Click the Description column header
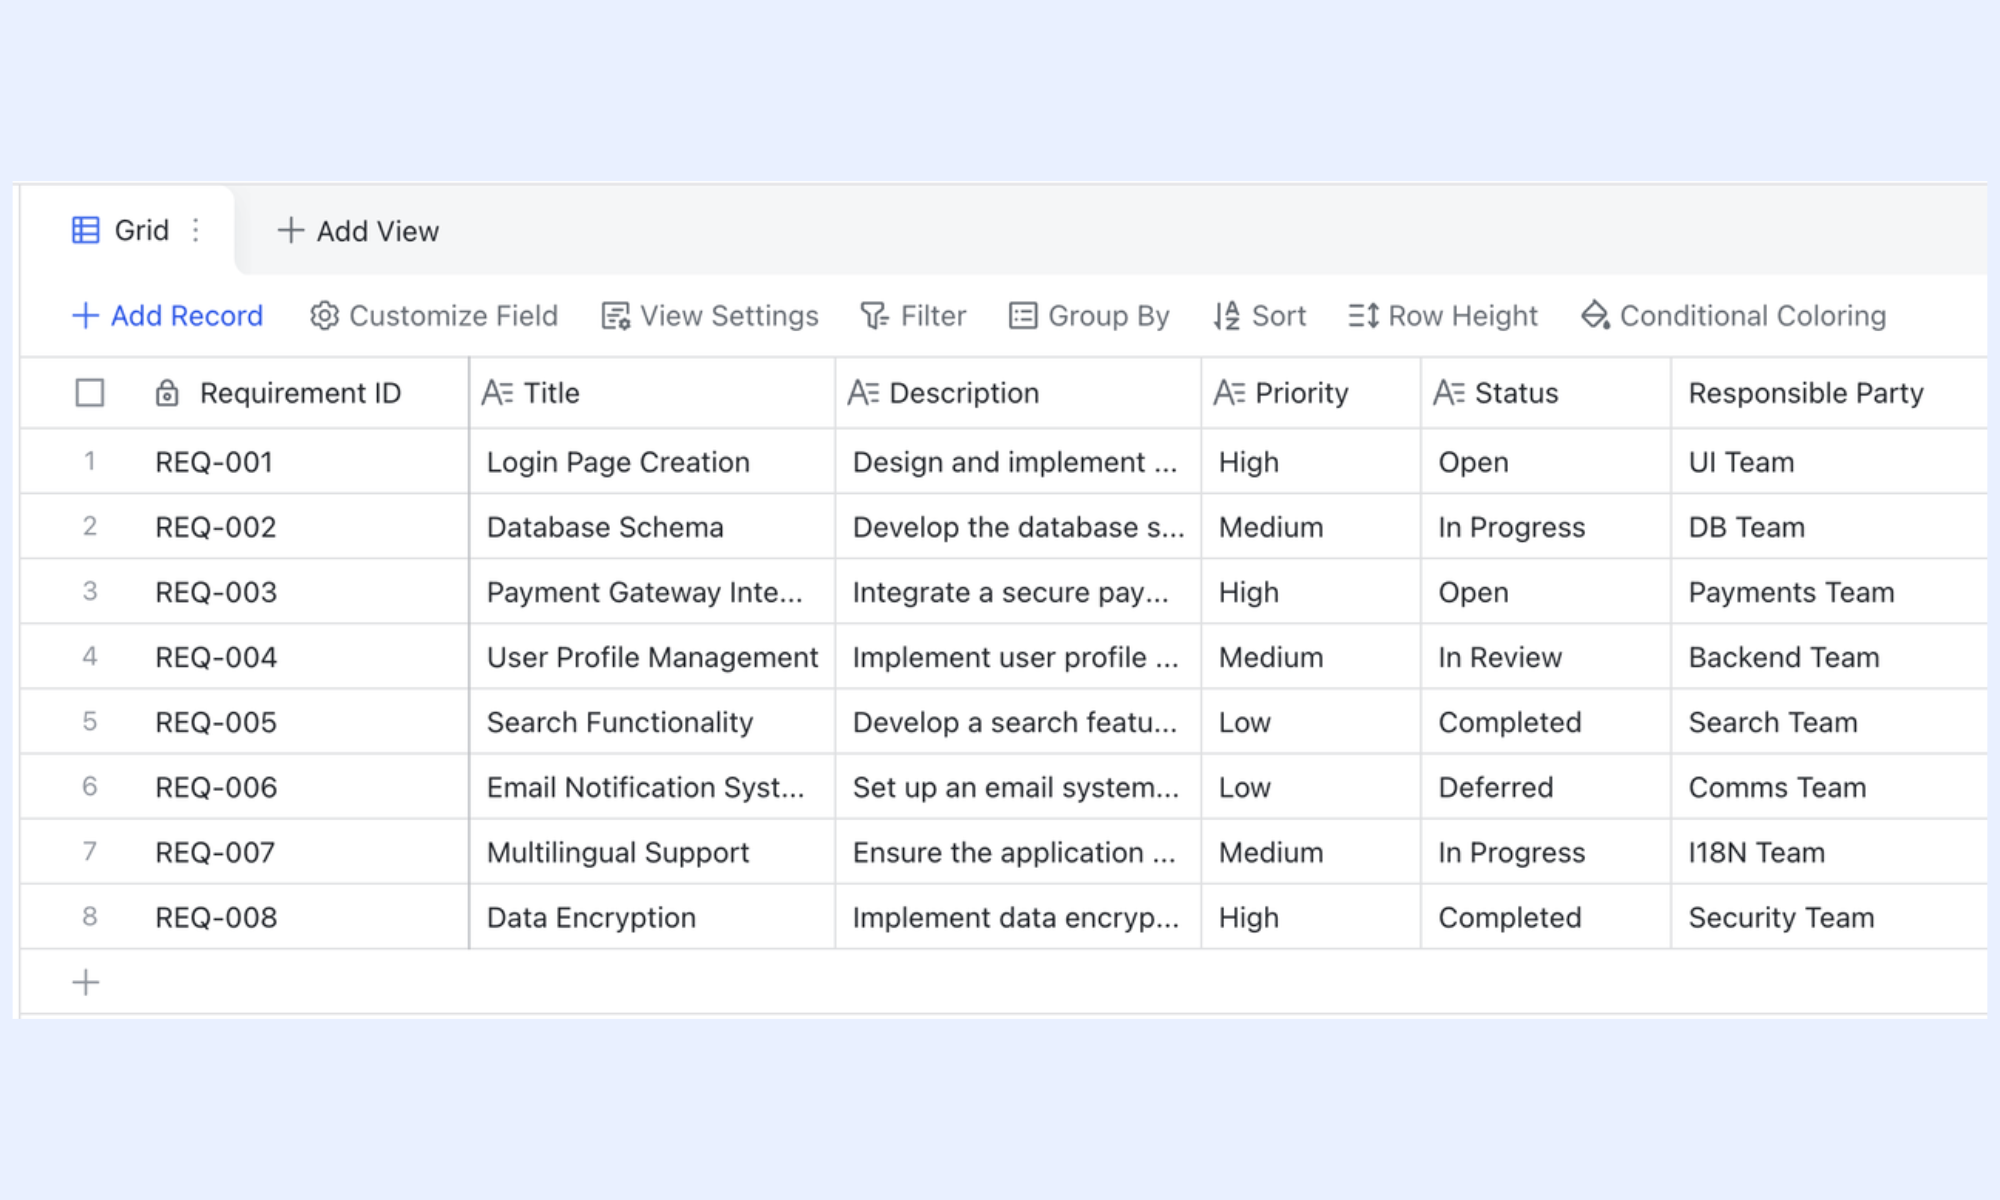2000x1200 pixels. point(1018,393)
